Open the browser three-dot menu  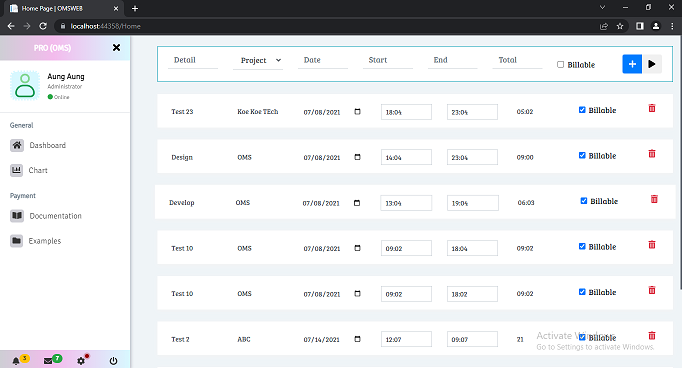coord(672,26)
